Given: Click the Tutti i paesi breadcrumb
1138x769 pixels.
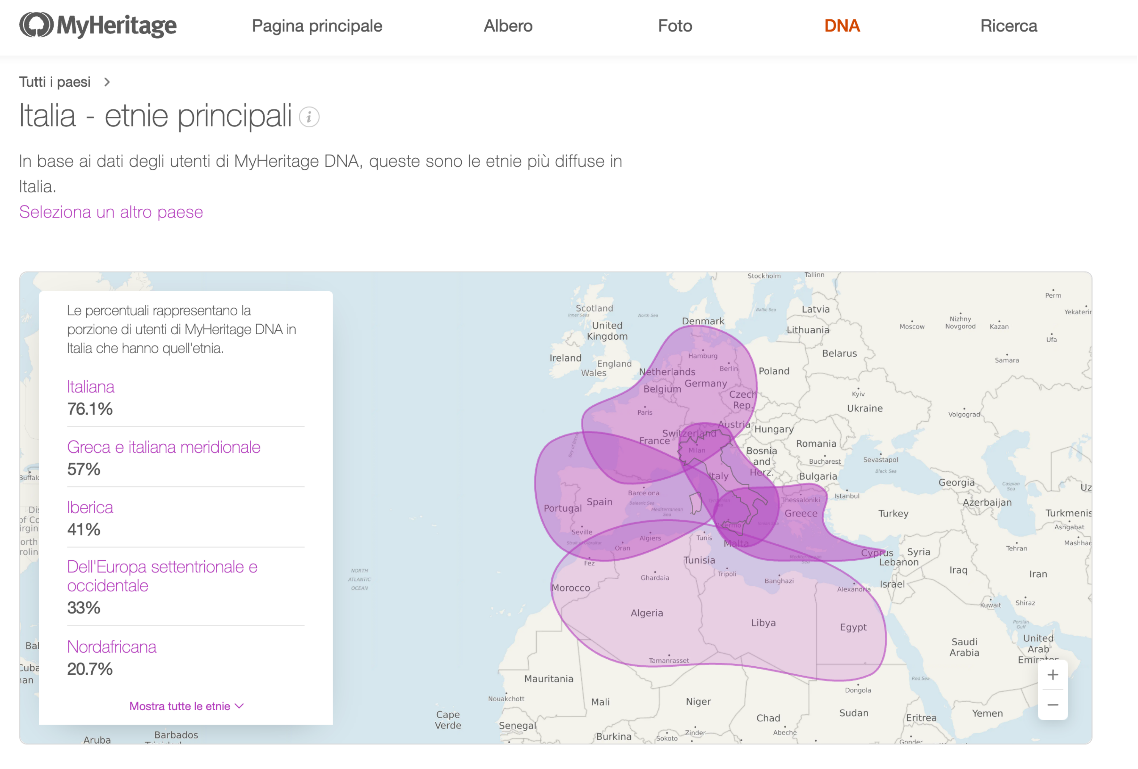Looking at the screenshot, I should (54, 82).
